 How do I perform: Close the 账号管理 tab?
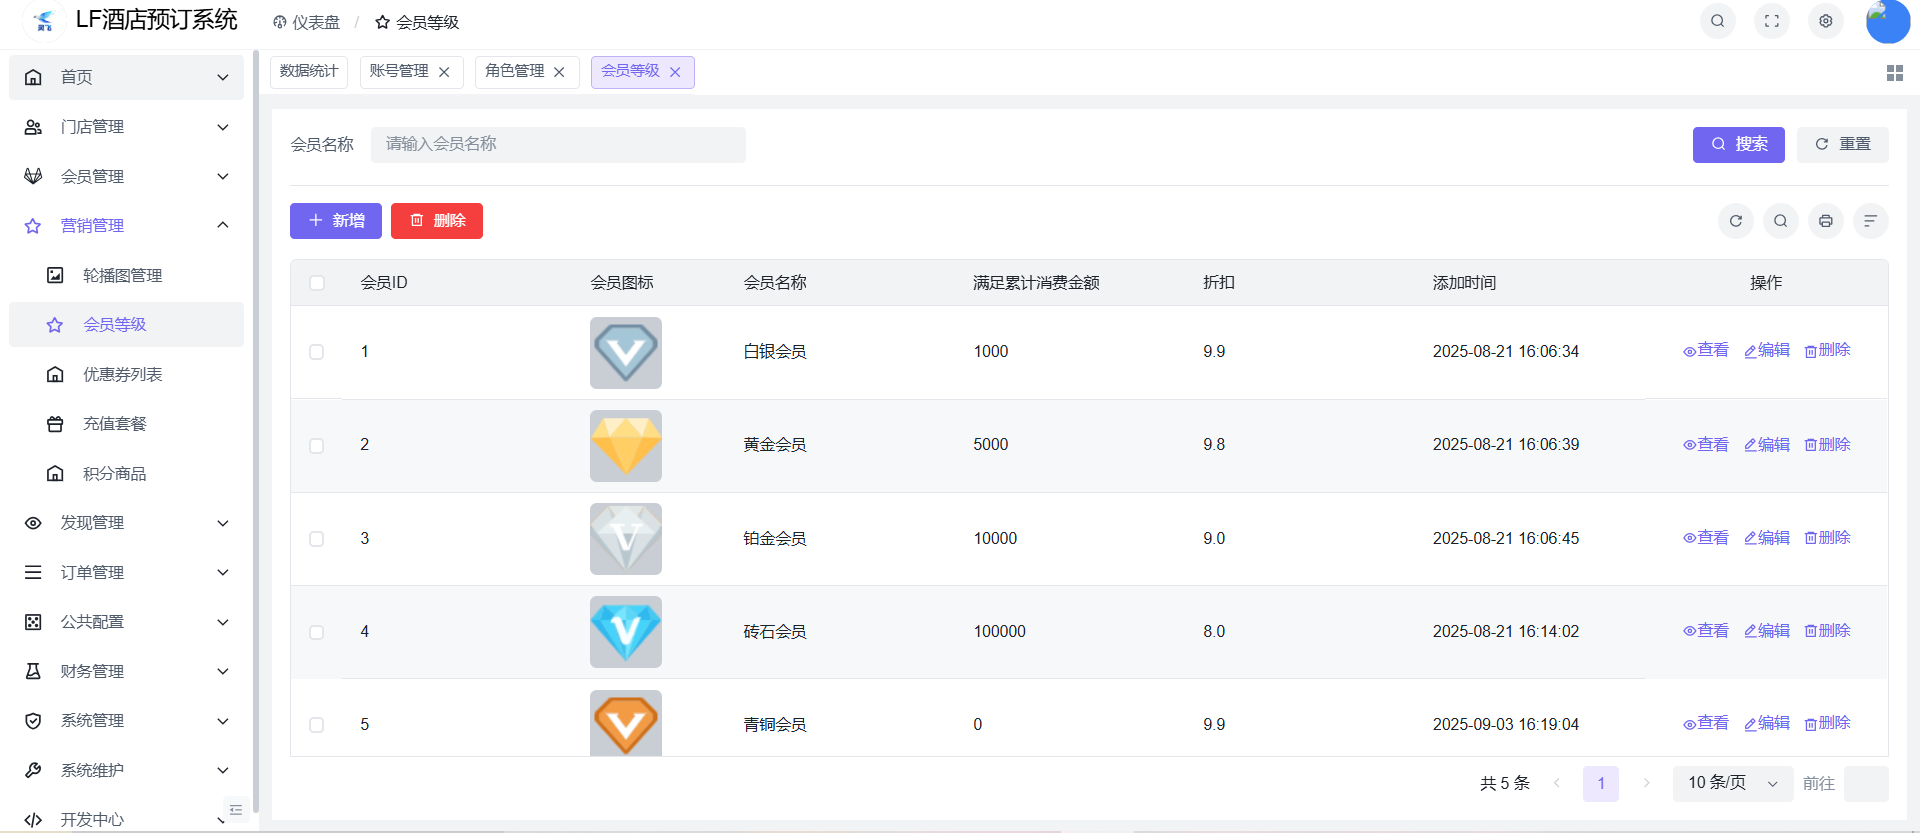444,72
